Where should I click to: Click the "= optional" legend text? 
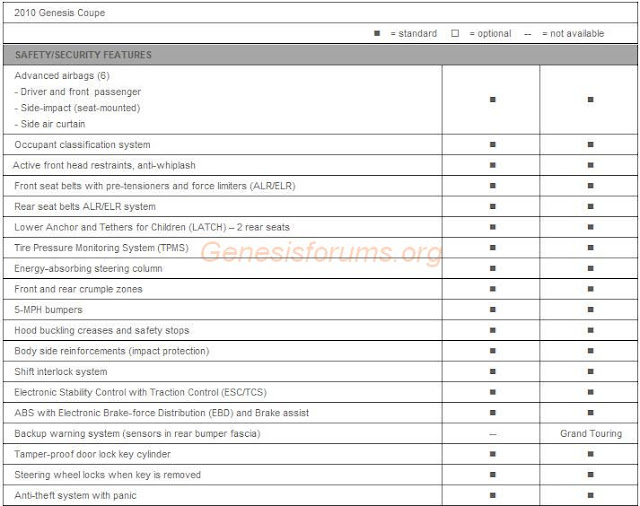[490, 33]
